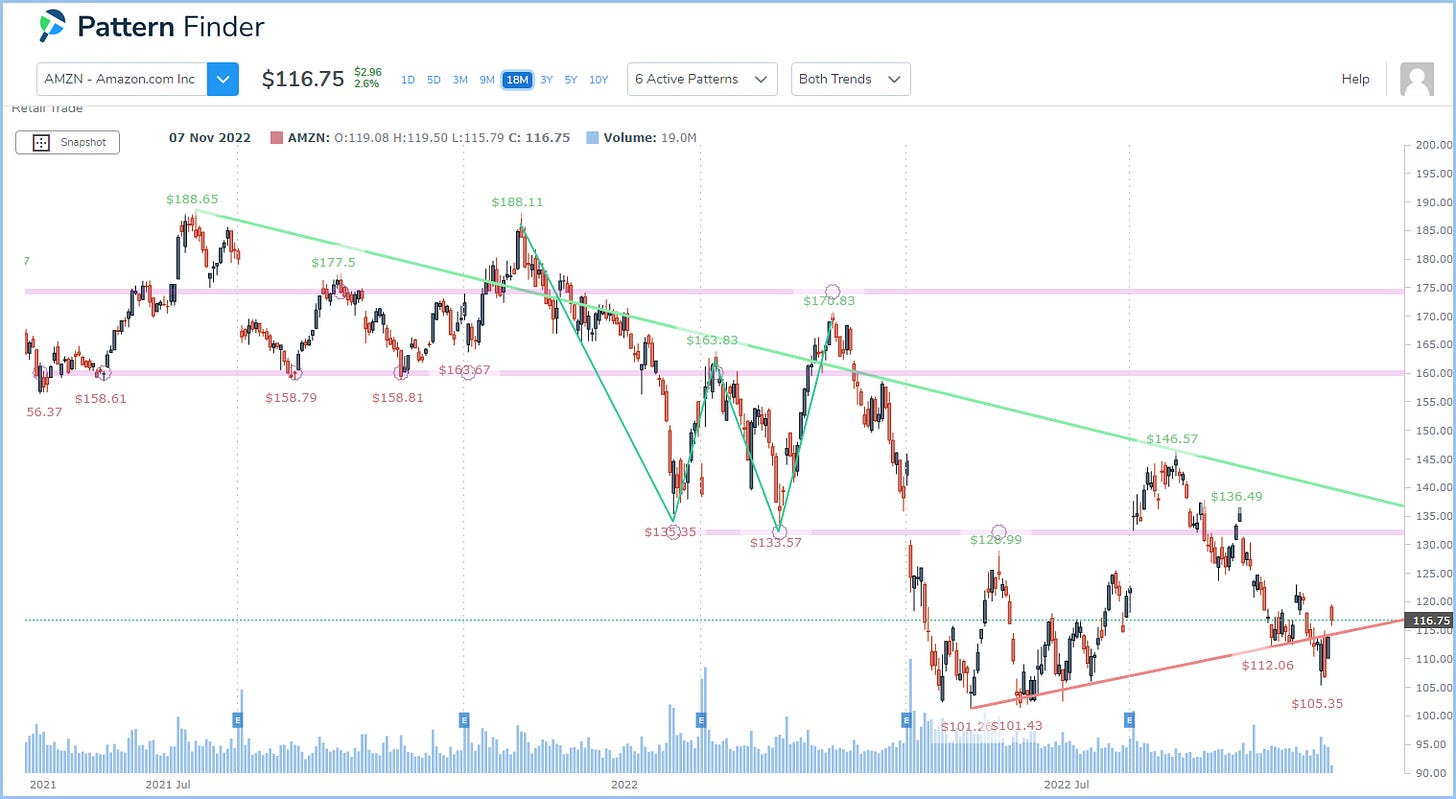
Task: Open the 6 Active Patterns dropdown
Action: (x=702, y=79)
